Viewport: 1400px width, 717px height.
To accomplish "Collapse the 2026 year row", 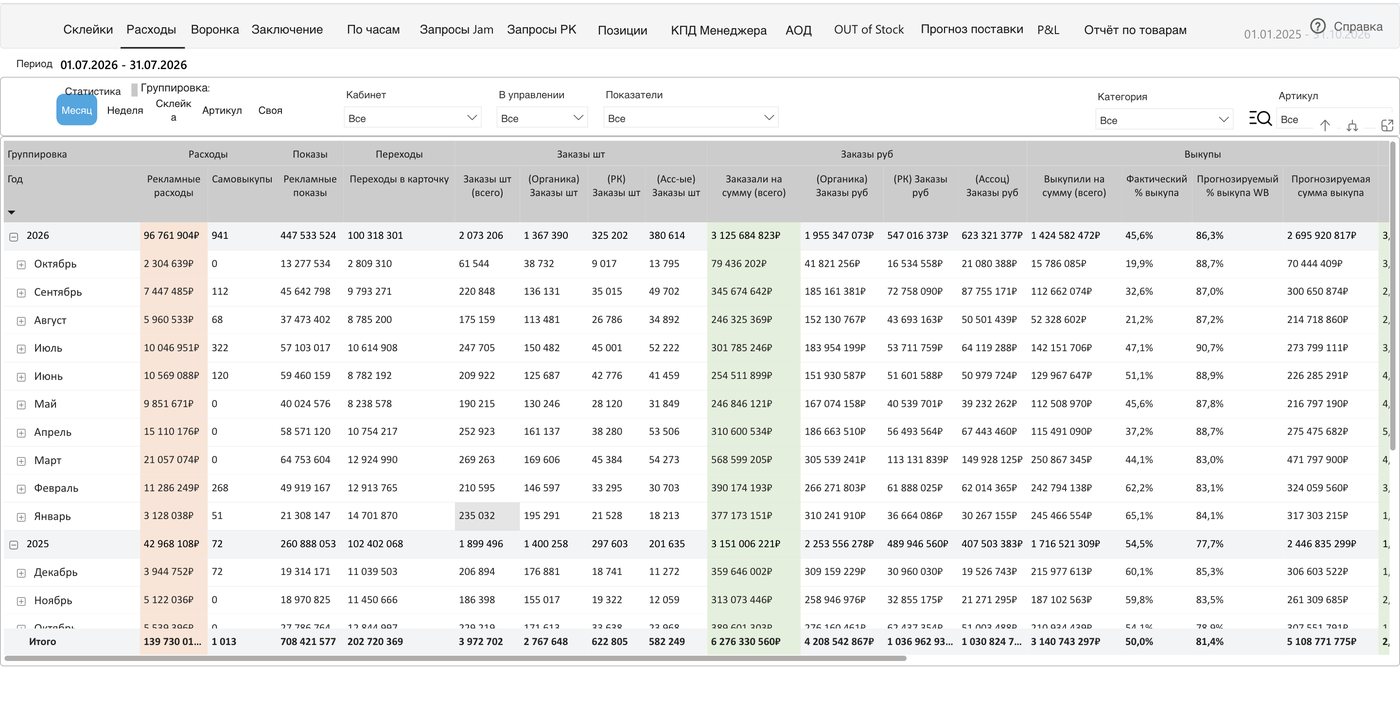I will point(14,237).
